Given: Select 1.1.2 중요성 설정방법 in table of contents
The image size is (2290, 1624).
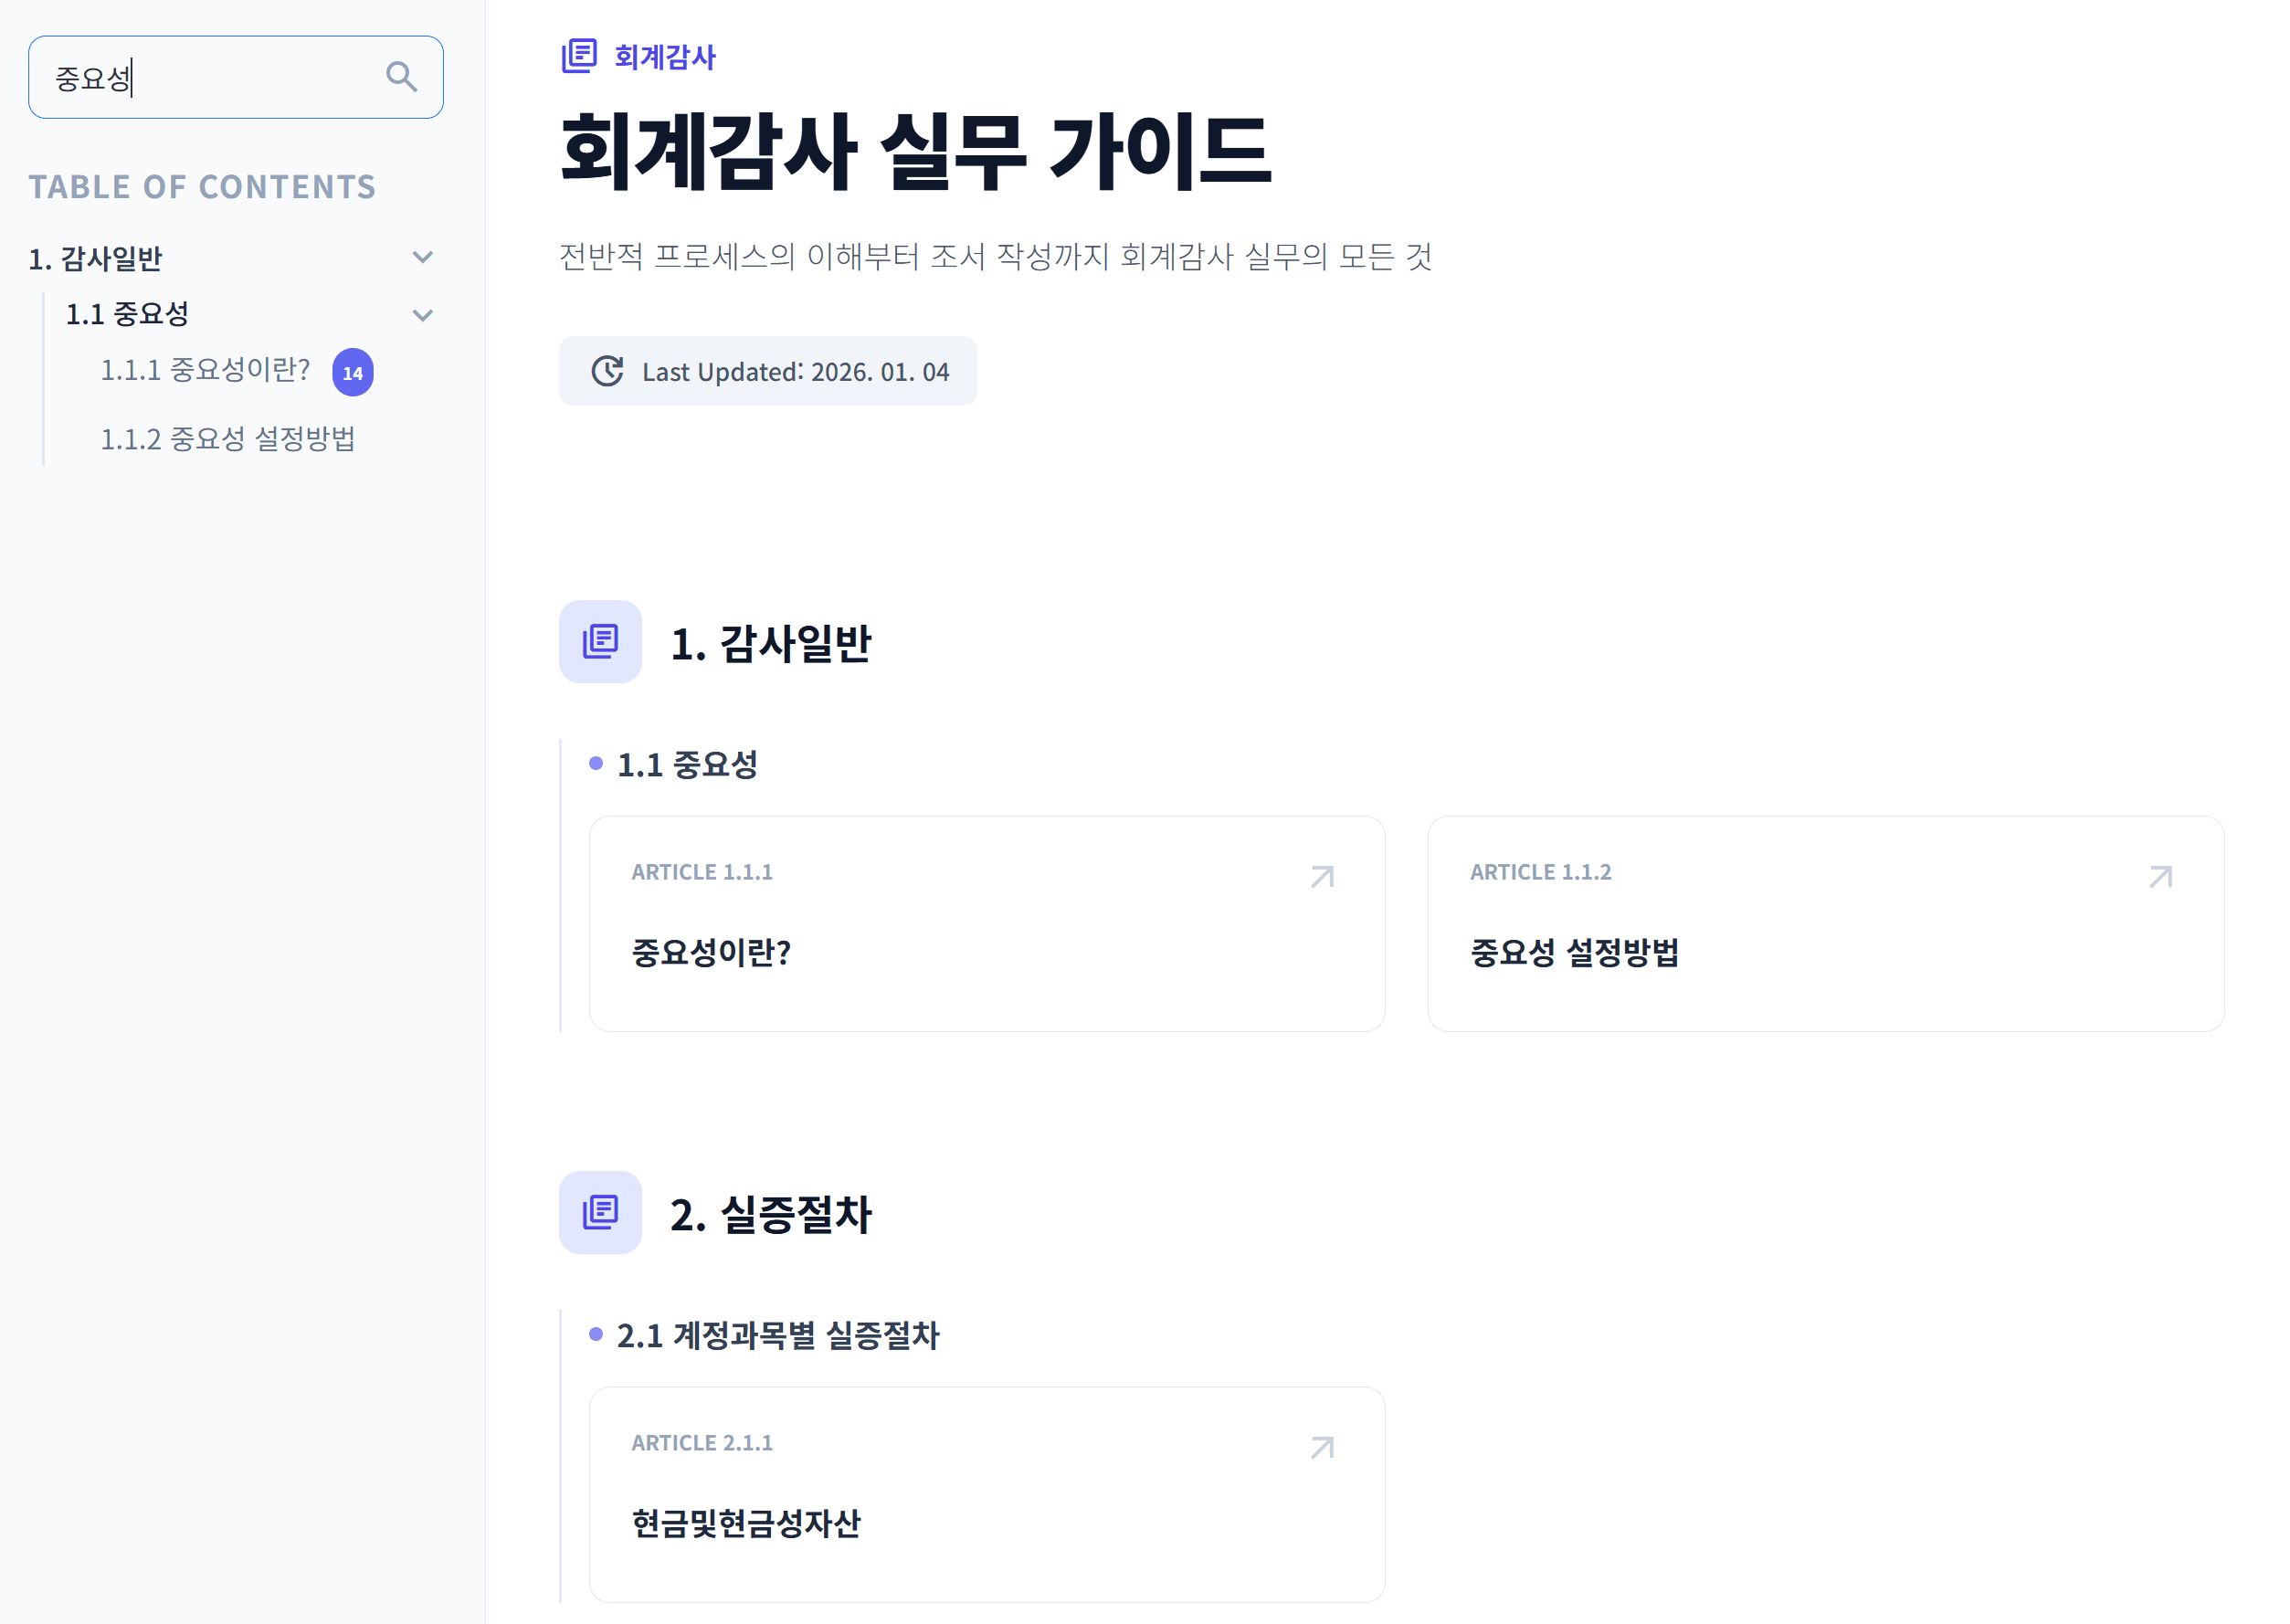Looking at the screenshot, I should coord(228,437).
